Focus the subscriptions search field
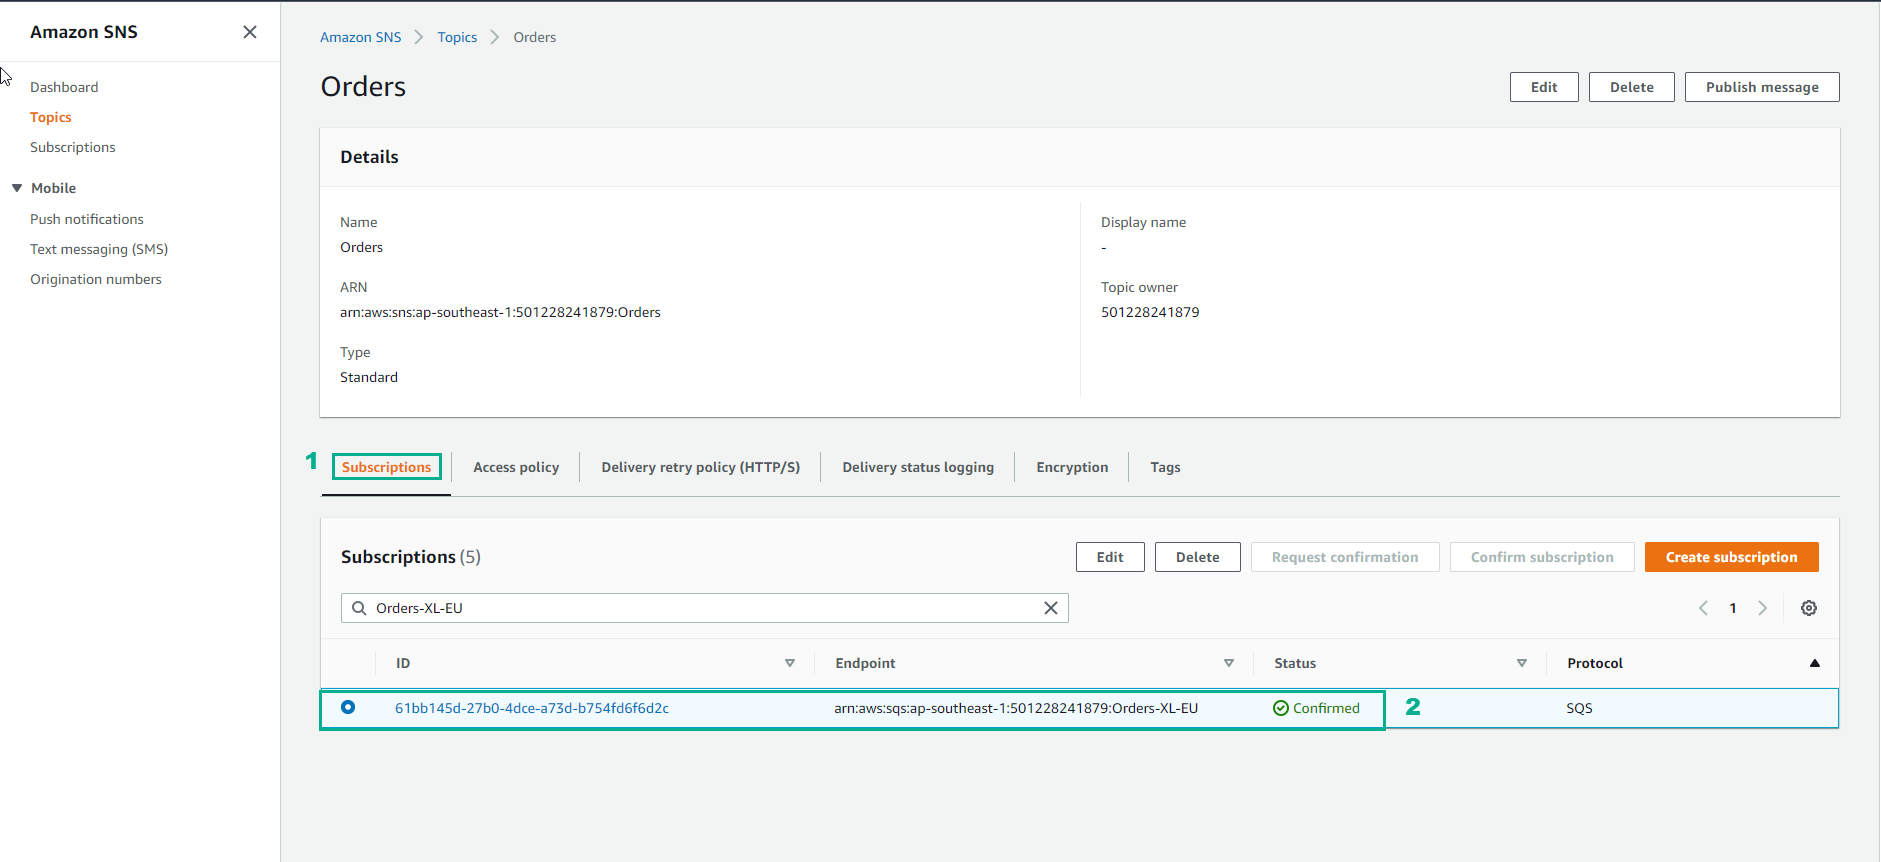 point(705,608)
